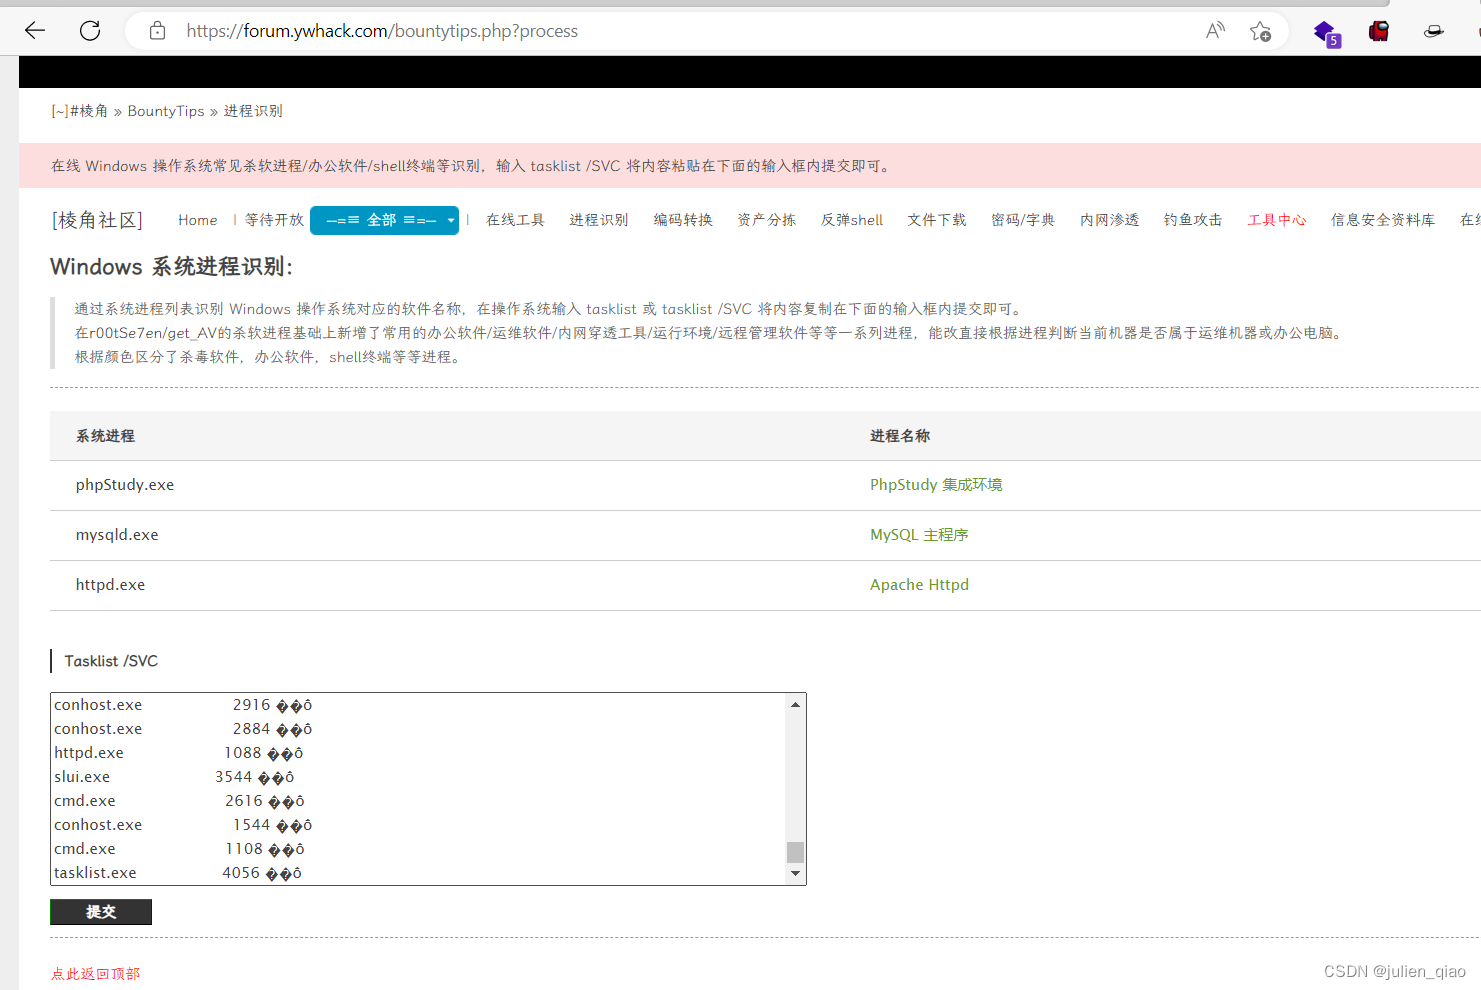This screenshot has width=1481, height=990.
Task: Open the 反弹shell navigation item
Action: 852,220
